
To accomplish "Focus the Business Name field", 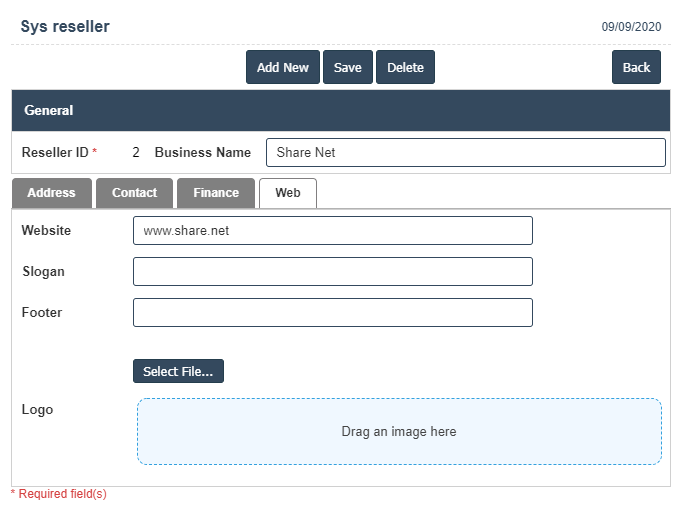I will tap(465, 153).
